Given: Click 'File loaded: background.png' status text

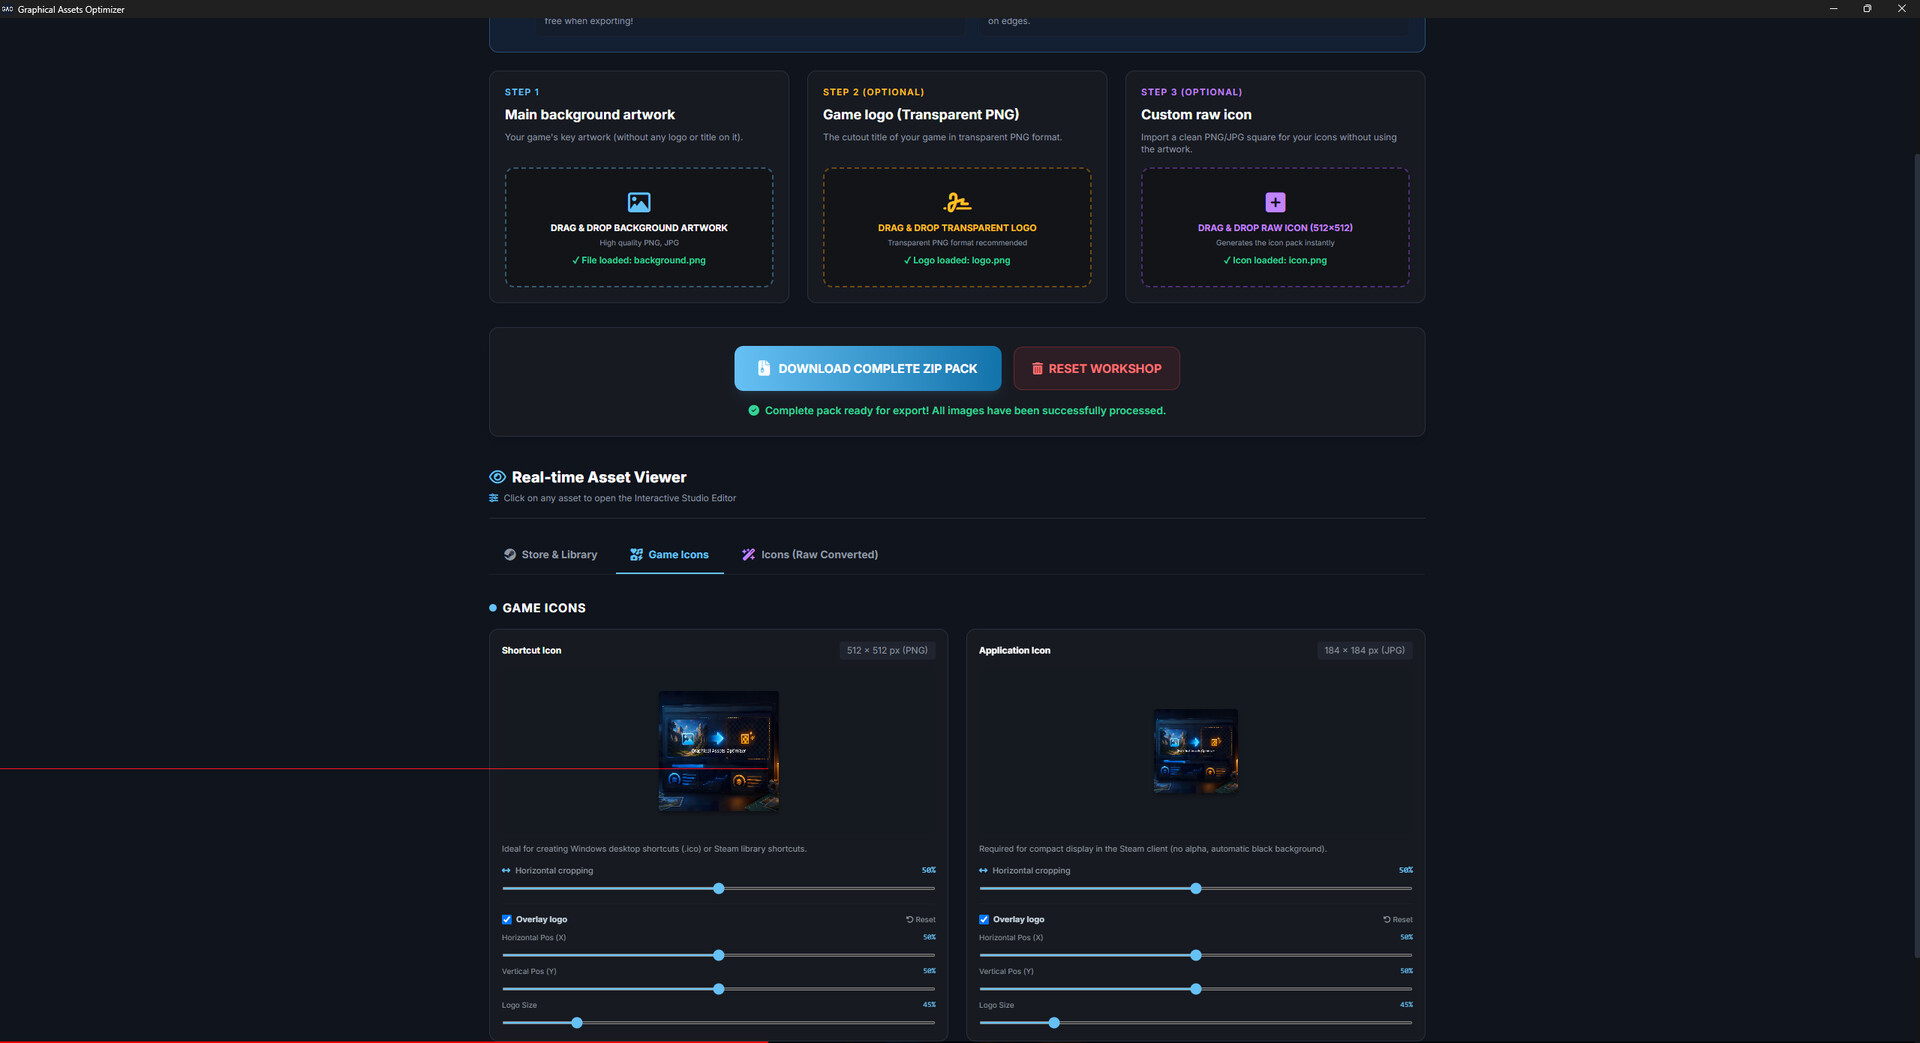Looking at the screenshot, I should click(x=639, y=261).
